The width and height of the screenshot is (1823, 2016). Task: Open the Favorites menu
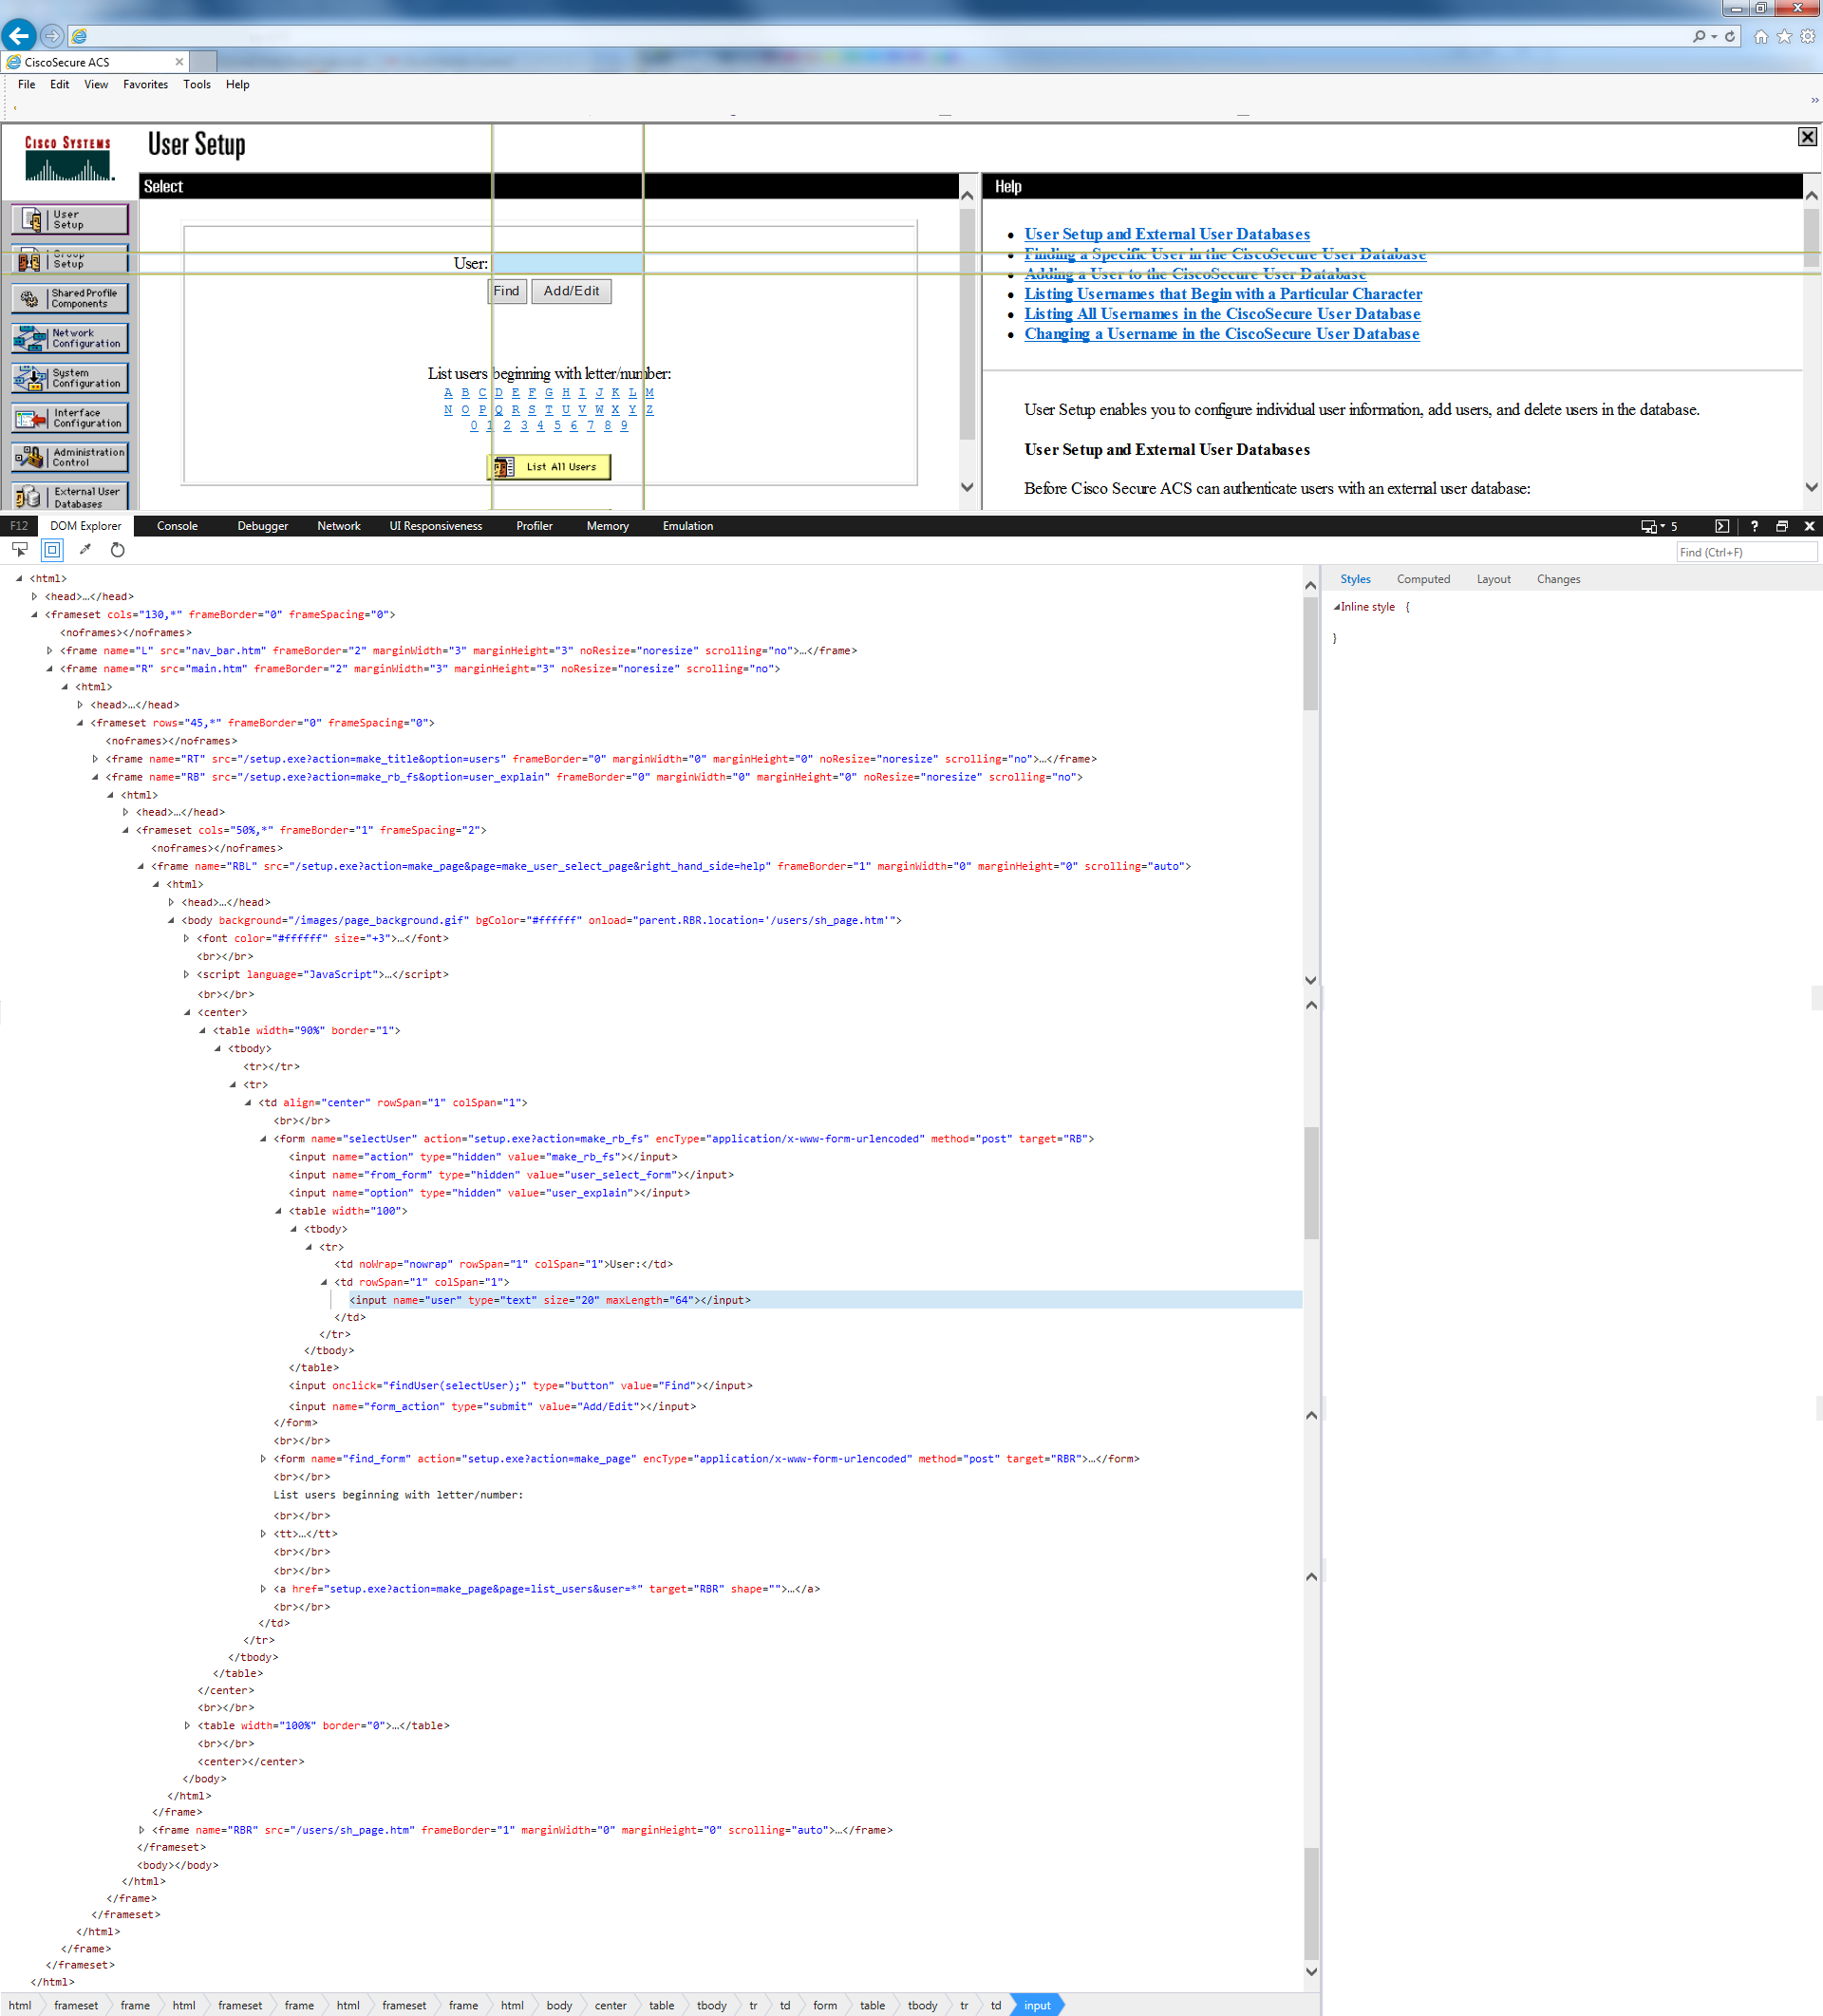145,85
